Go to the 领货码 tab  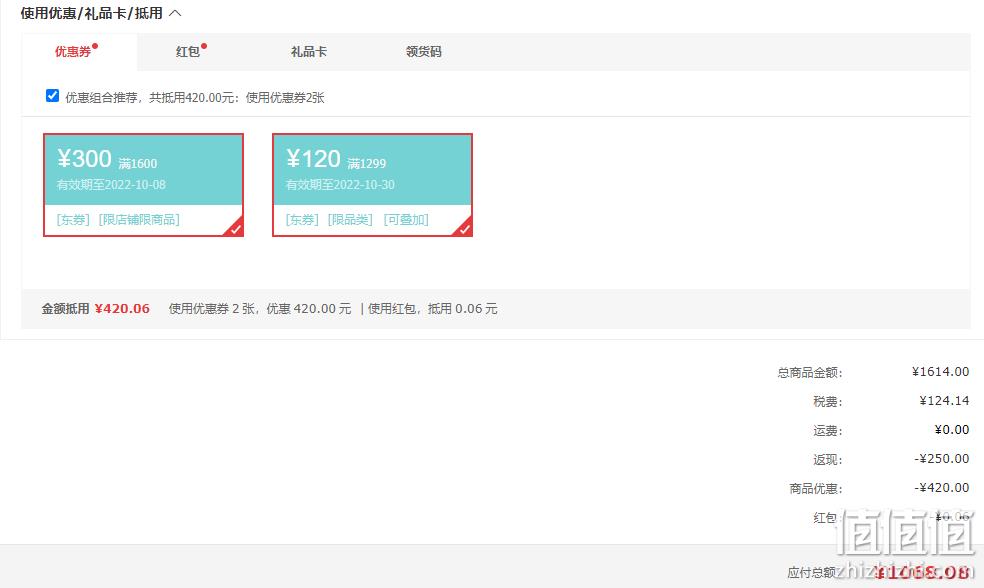coord(424,51)
